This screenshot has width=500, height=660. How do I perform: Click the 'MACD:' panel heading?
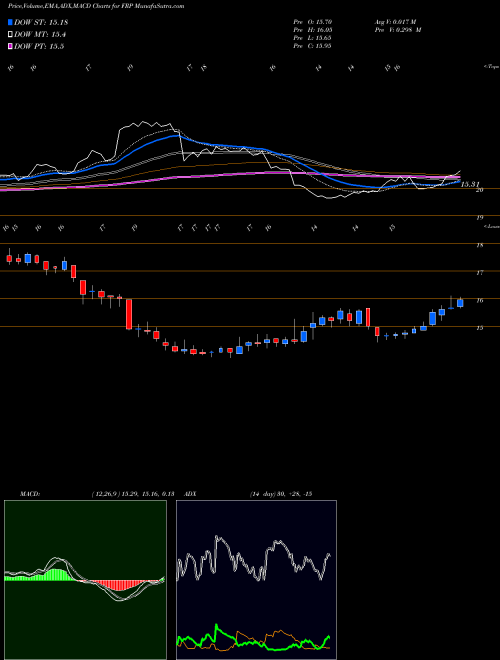(29, 494)
